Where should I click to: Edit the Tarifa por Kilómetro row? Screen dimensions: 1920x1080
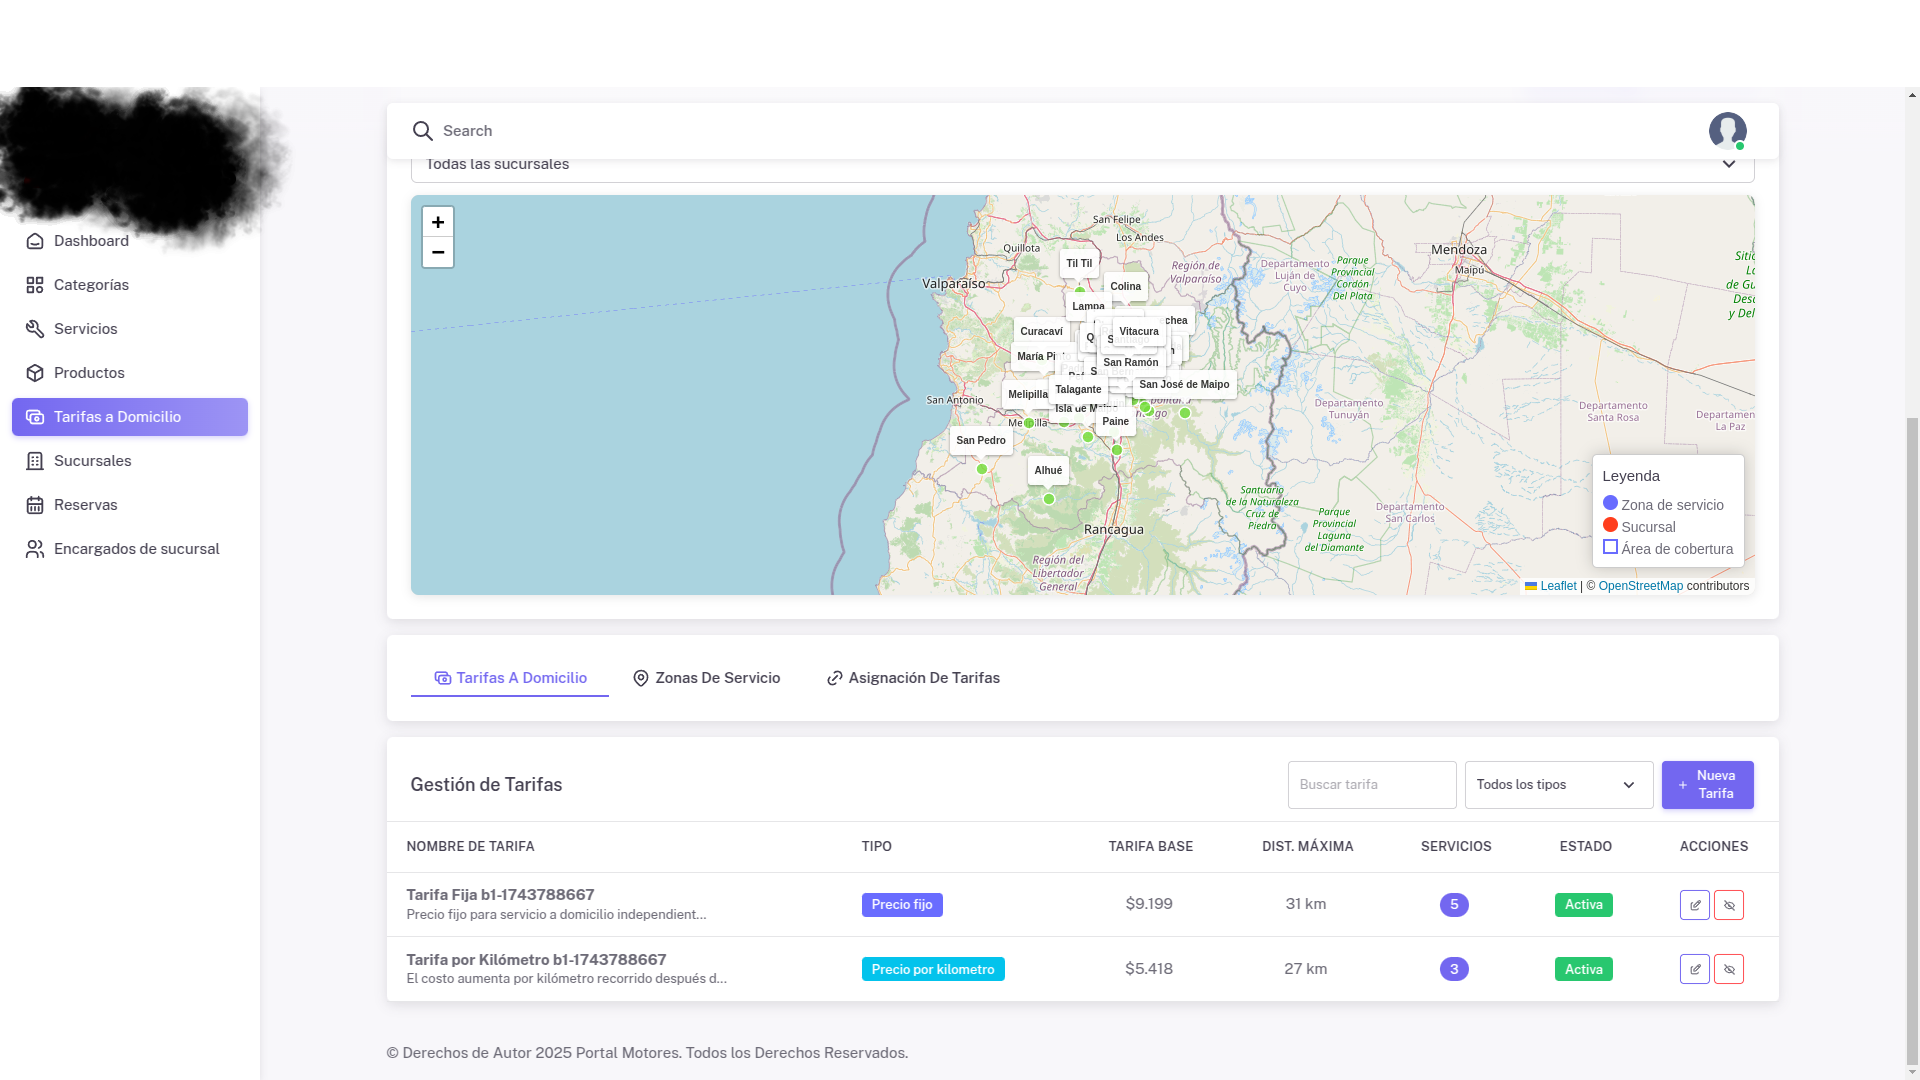(1694, 969)
